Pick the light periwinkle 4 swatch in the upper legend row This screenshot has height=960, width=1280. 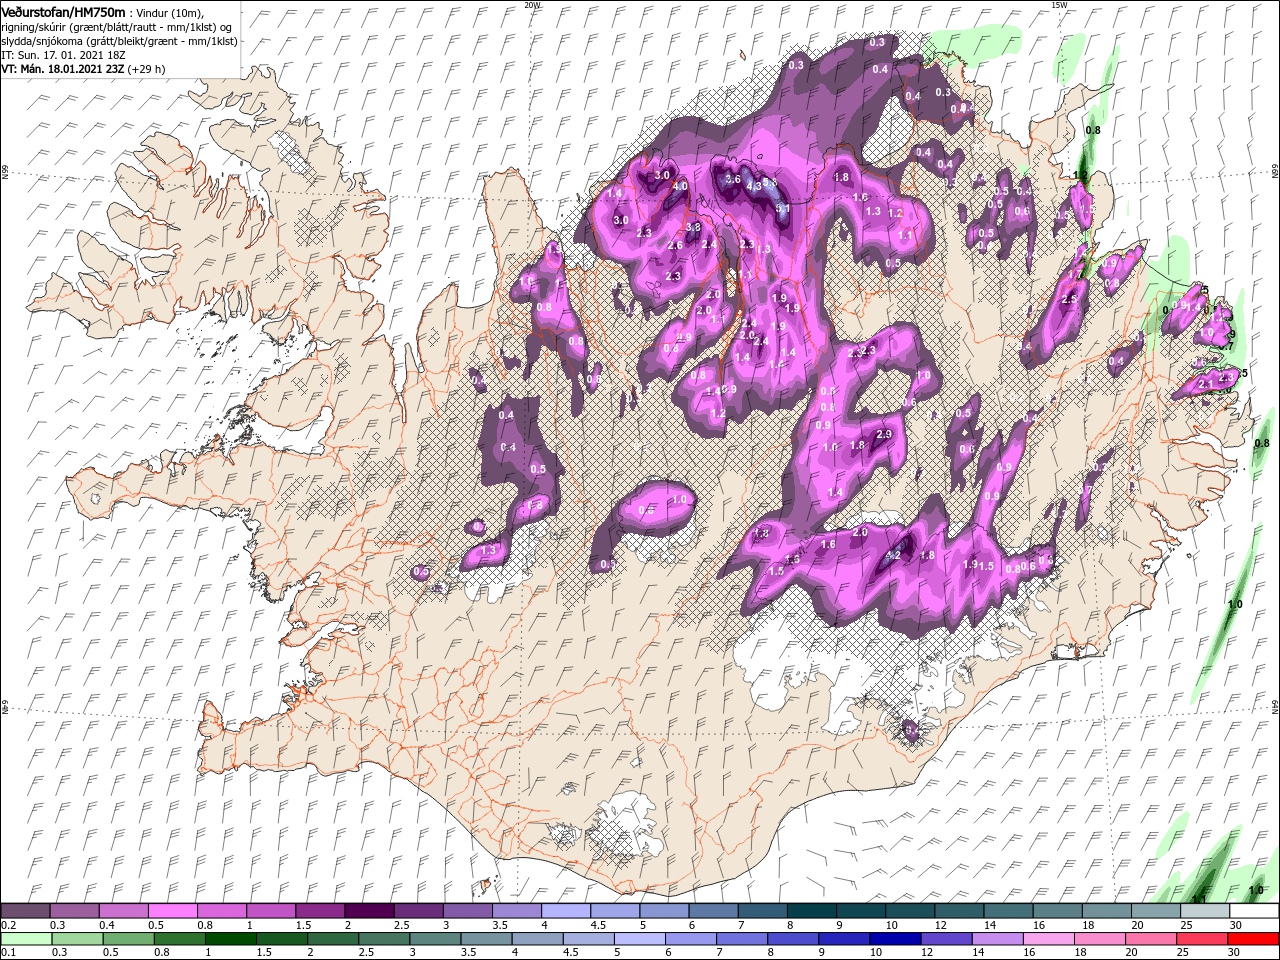[564, 910]
